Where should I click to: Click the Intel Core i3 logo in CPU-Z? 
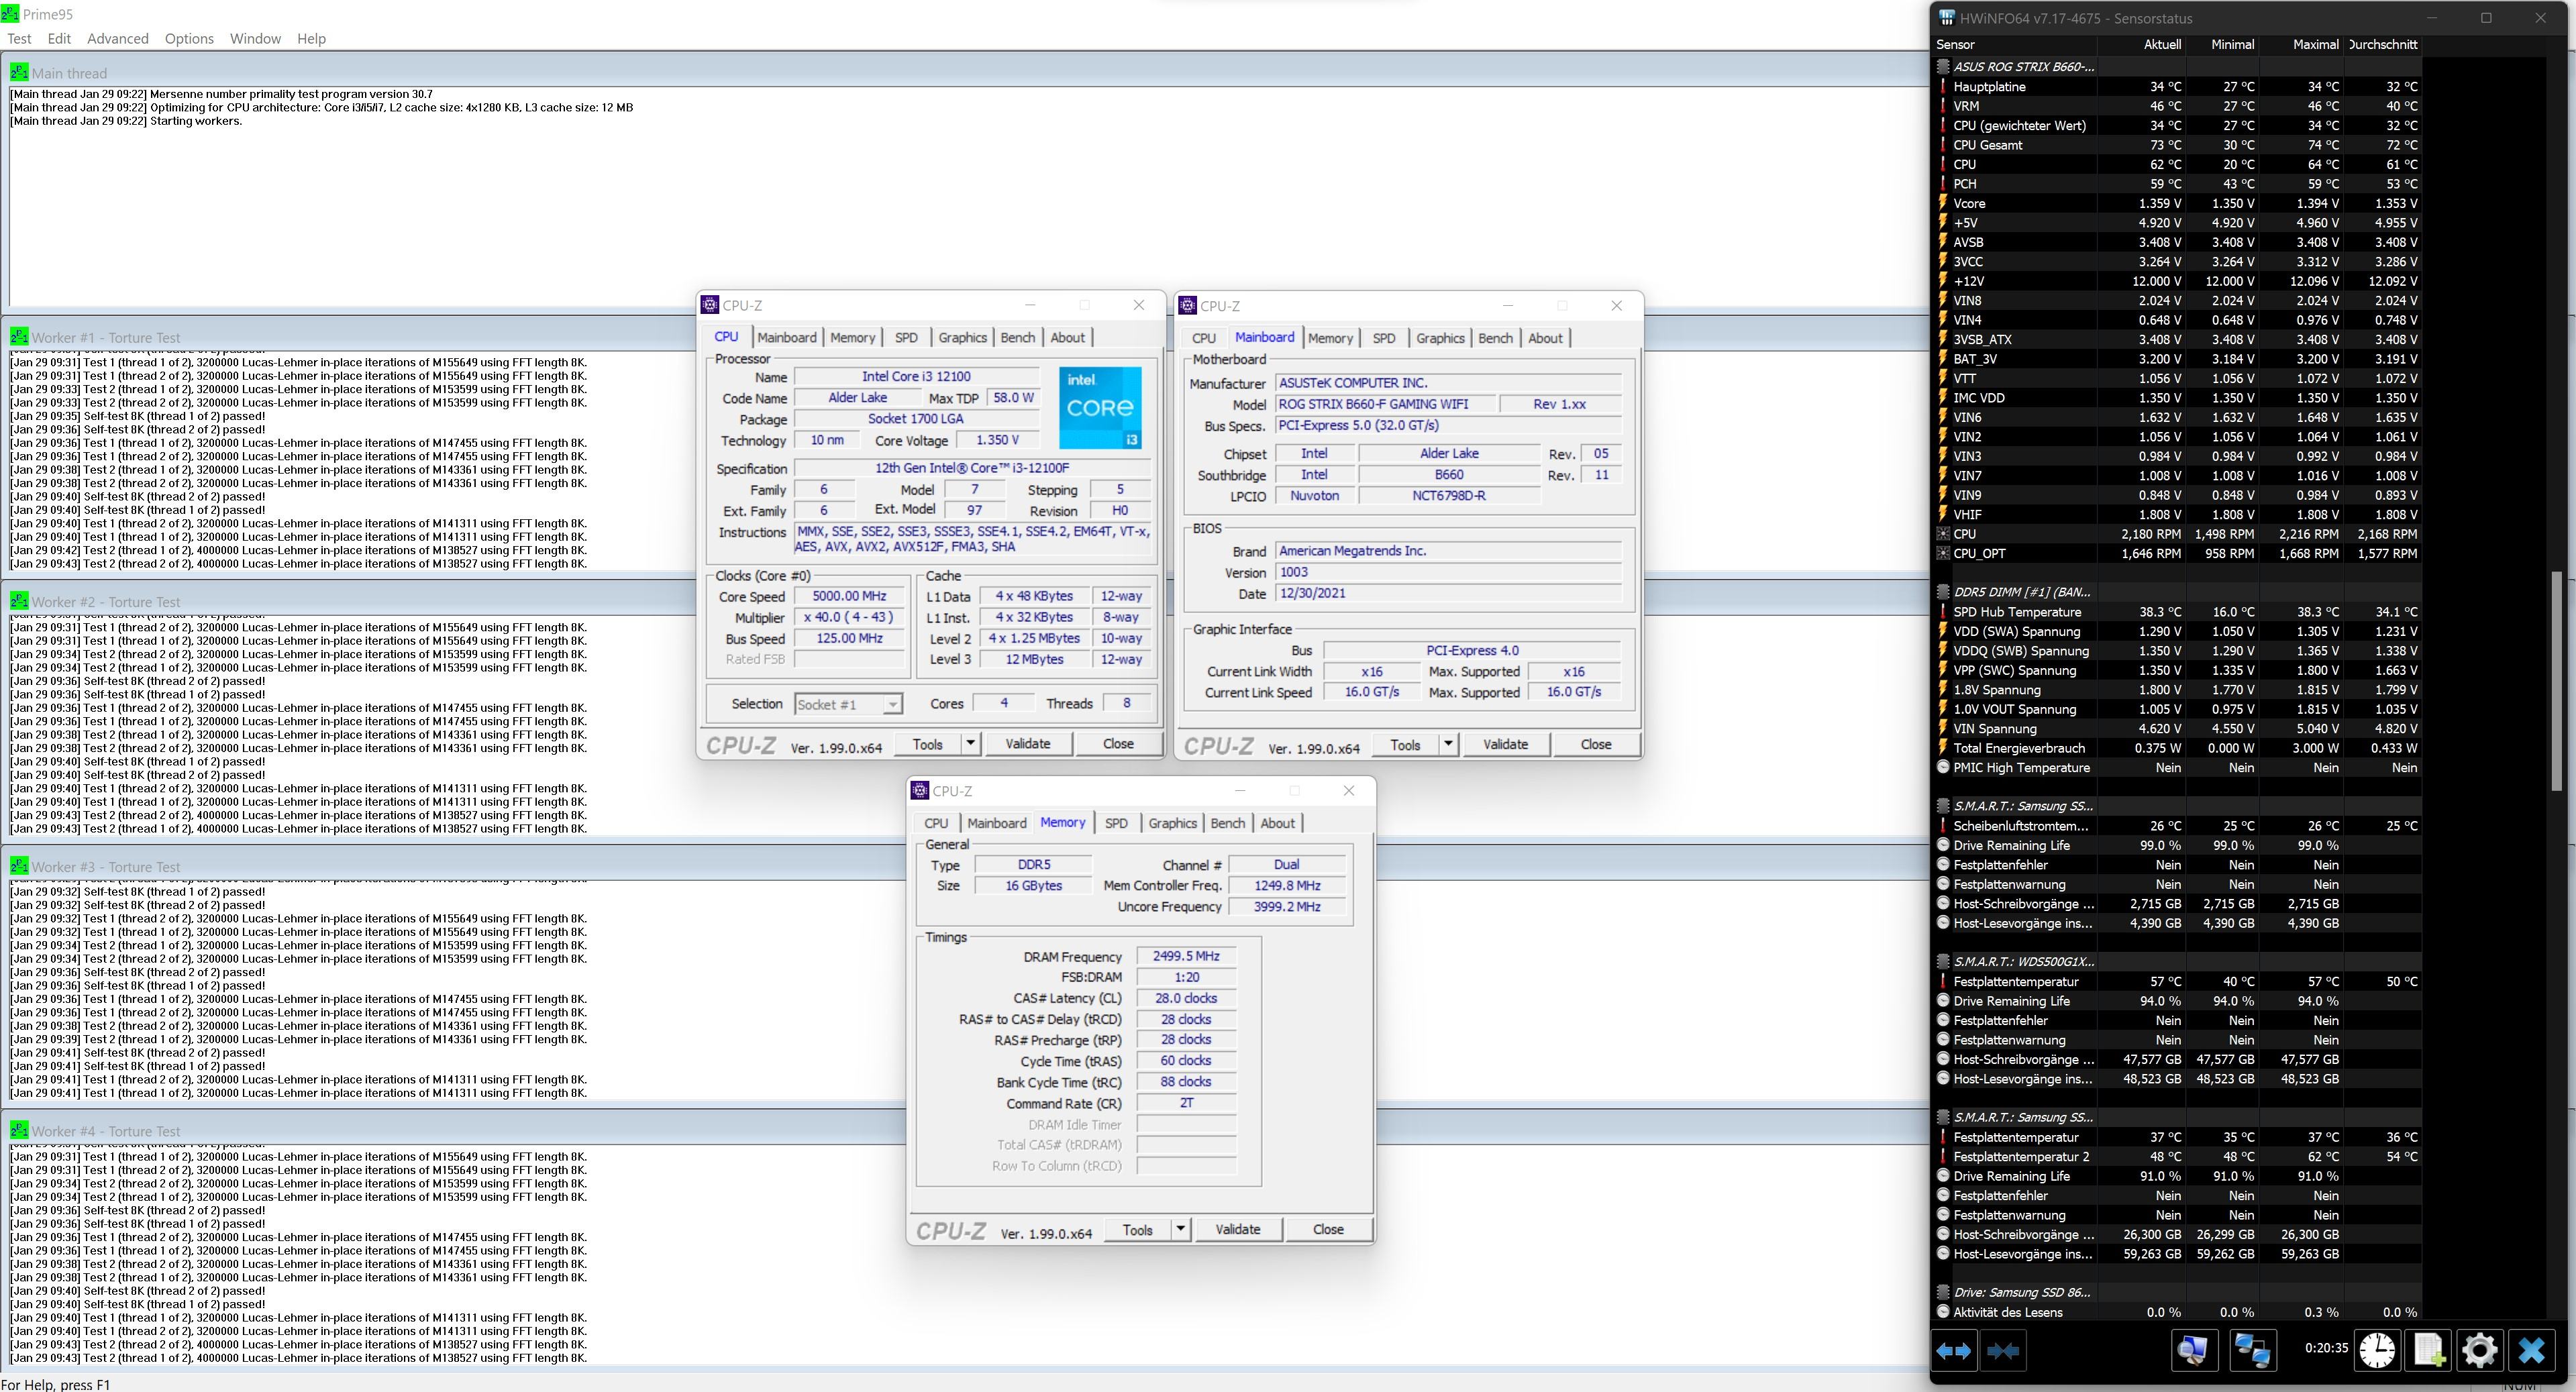coord(1100,407)
